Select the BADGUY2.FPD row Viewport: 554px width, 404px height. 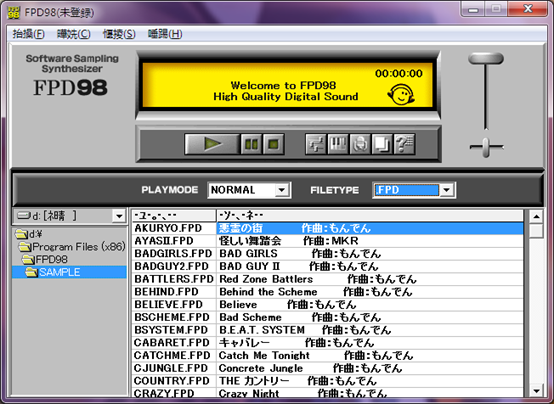[328, 267]
